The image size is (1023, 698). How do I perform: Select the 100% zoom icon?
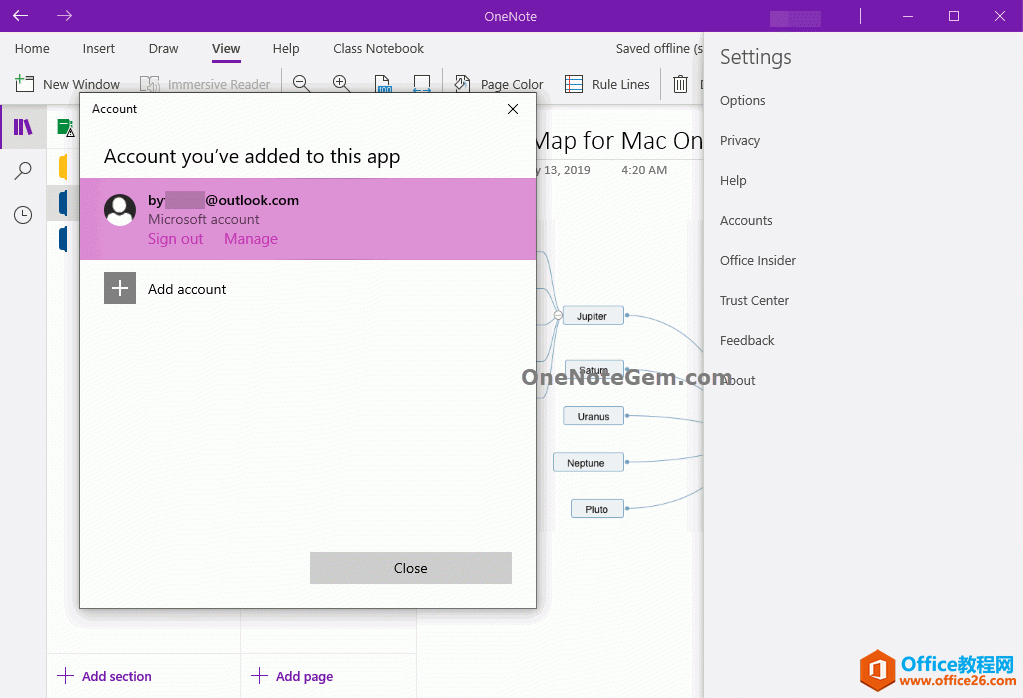point(383,83)
